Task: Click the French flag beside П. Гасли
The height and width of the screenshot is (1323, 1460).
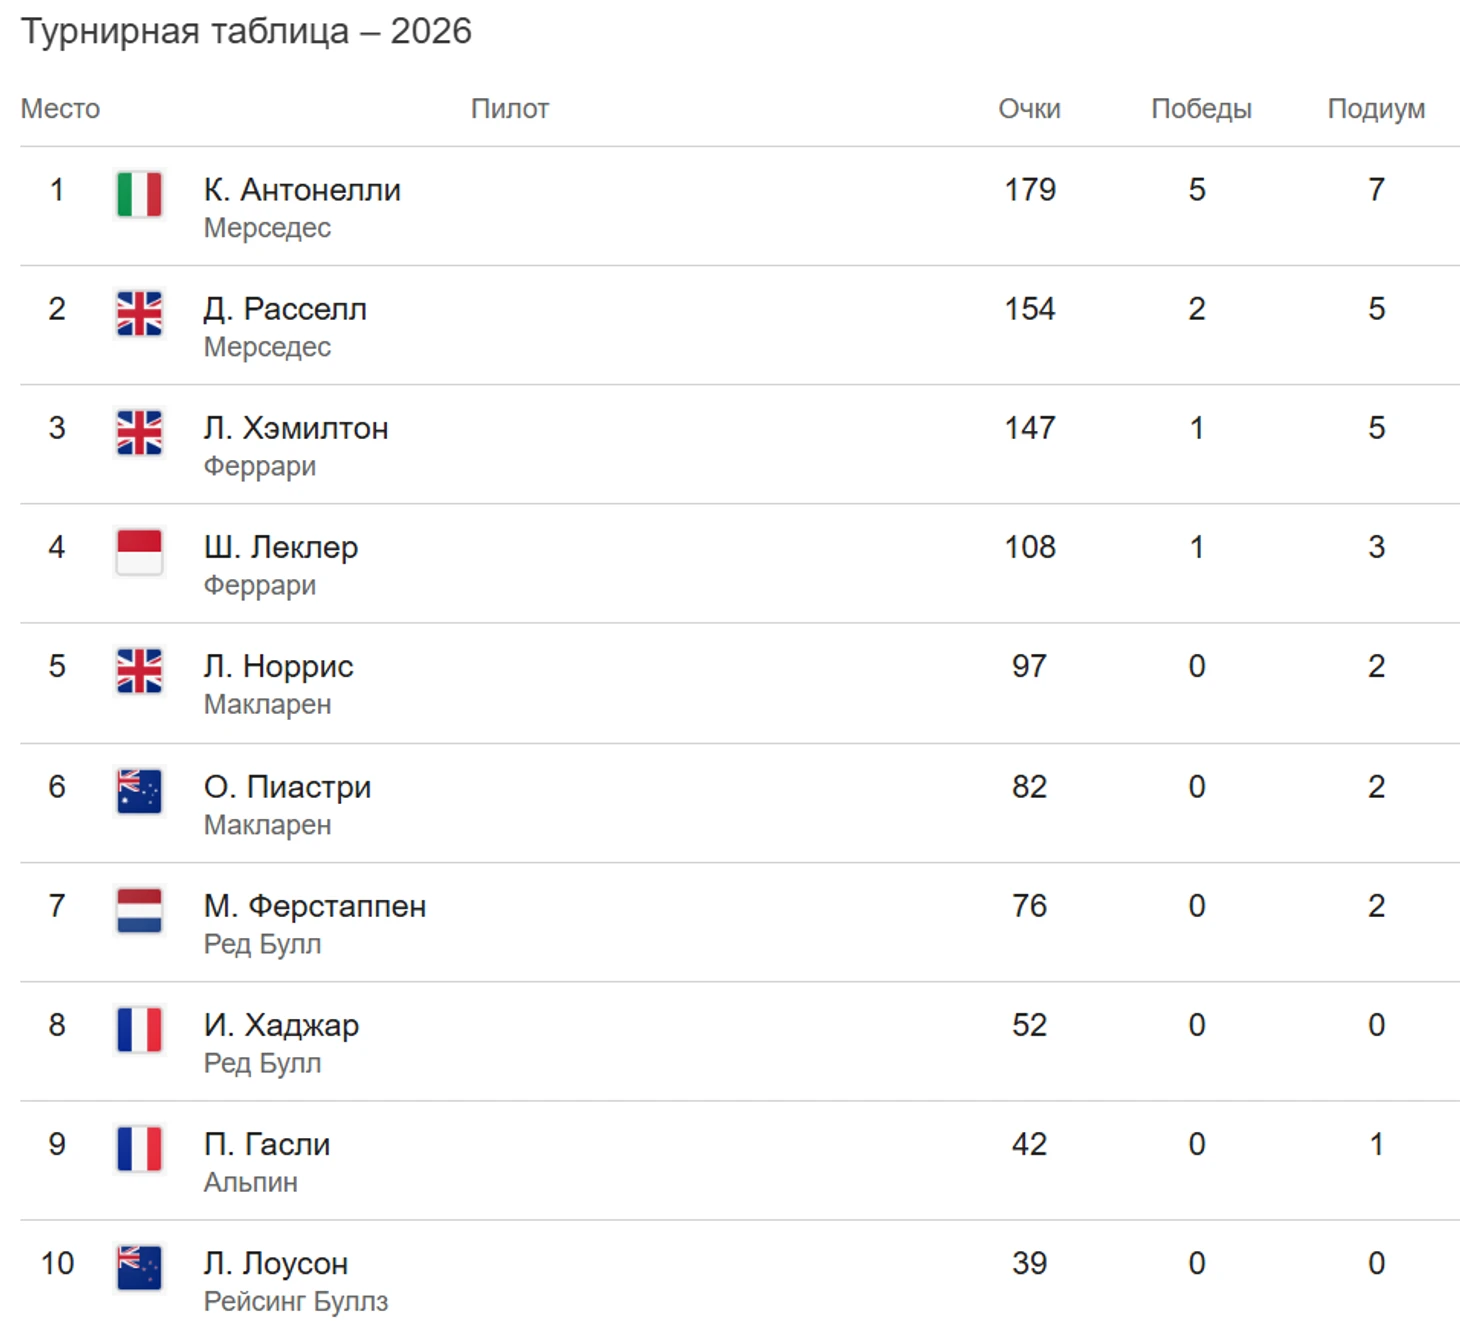Action: point(139,1148)
